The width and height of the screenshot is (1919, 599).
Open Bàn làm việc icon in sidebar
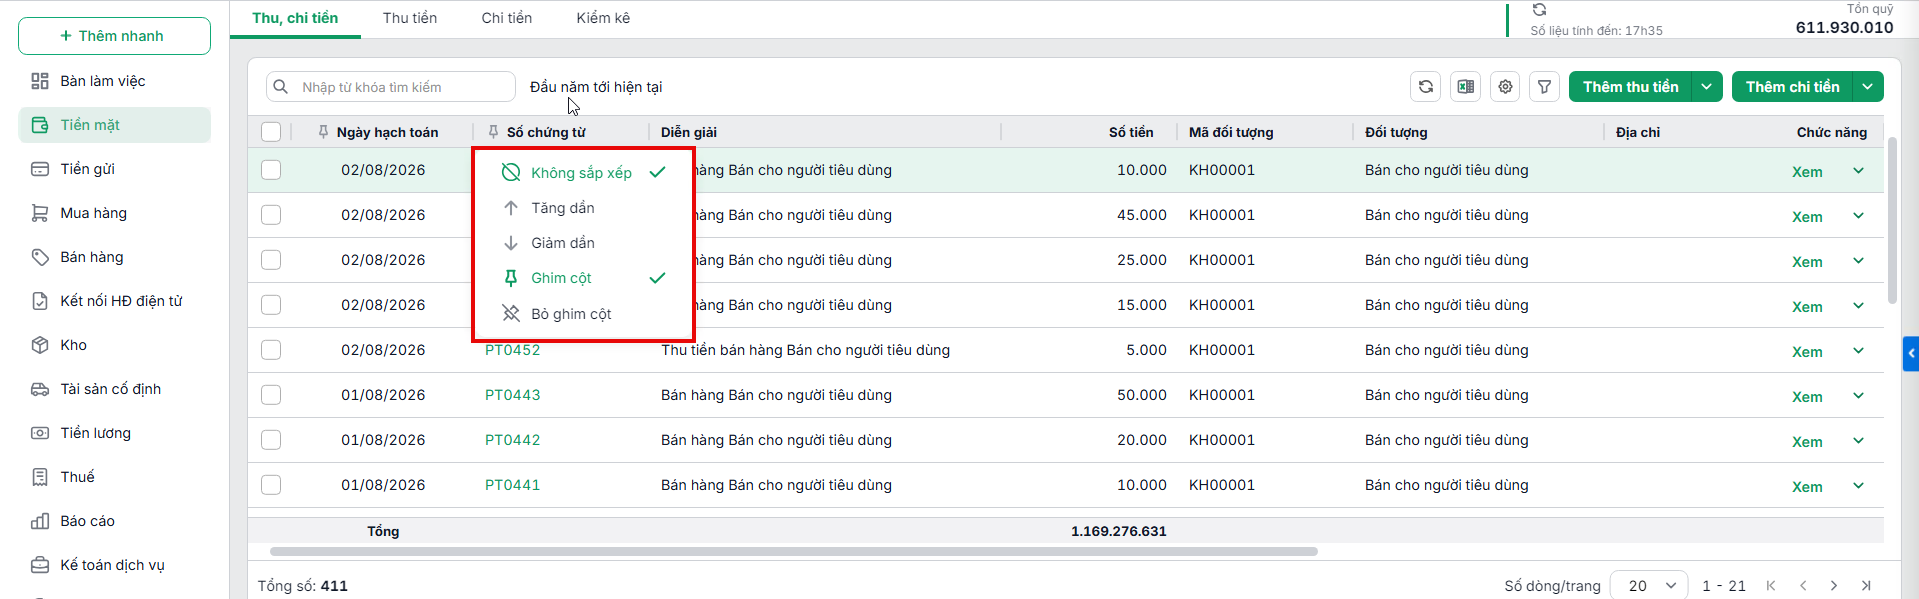point(40,81)
